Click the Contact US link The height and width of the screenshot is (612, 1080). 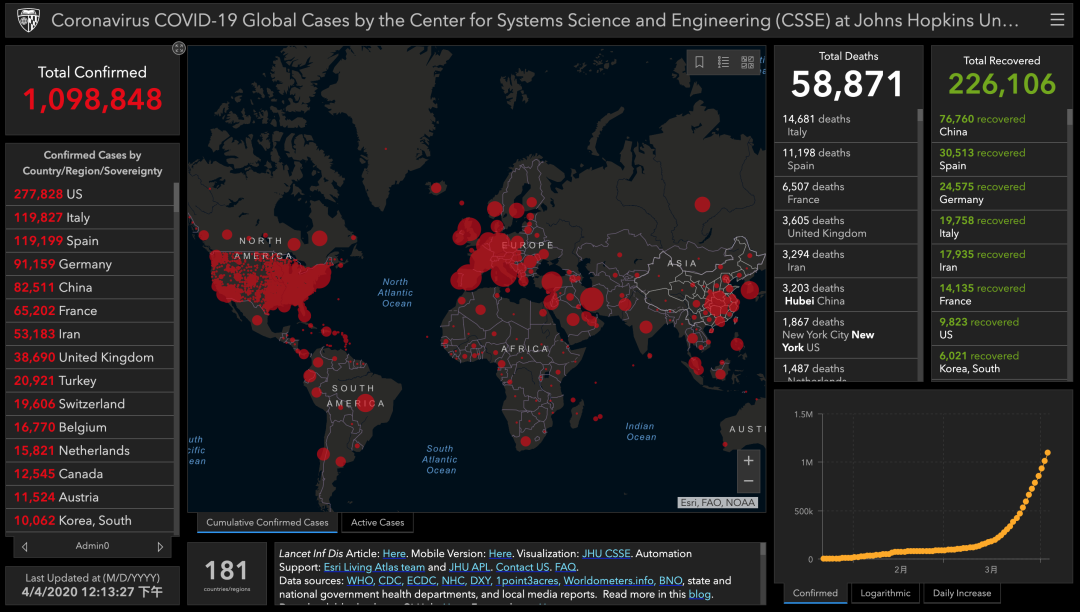coord(523,567)
